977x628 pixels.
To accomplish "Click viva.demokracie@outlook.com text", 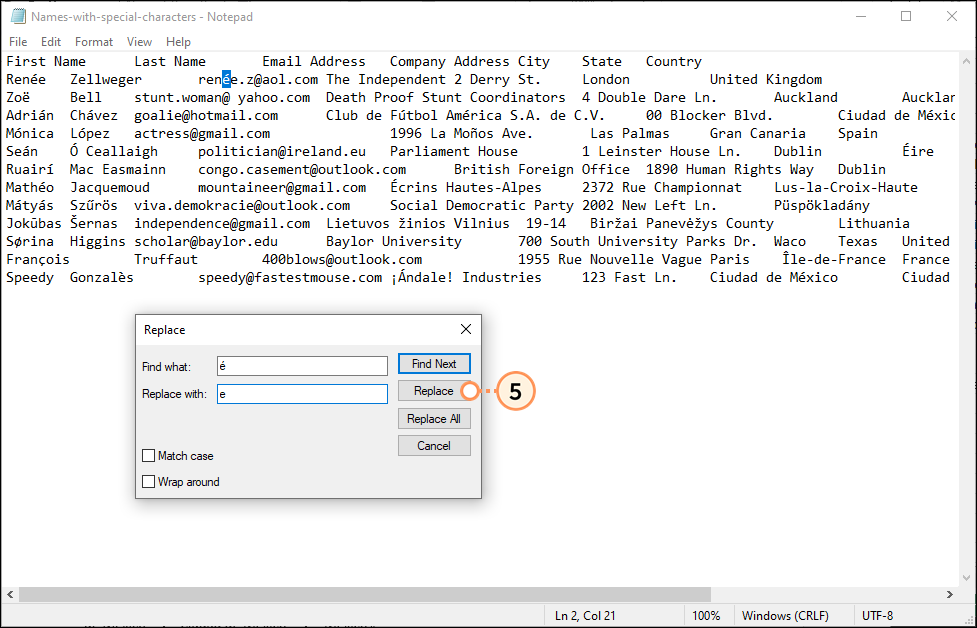I will pyautogui.click(x=242, y=206).
